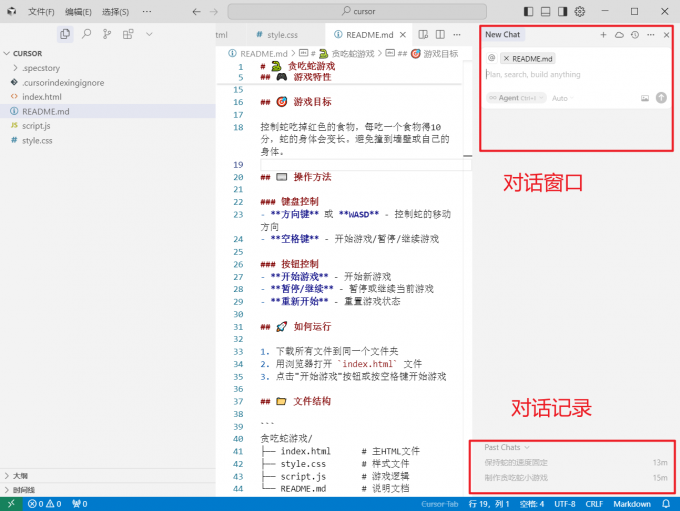This screenshot has height=511, width=680.
Task: Expand the Past Chats dropdown
Action: pos(507,447)
